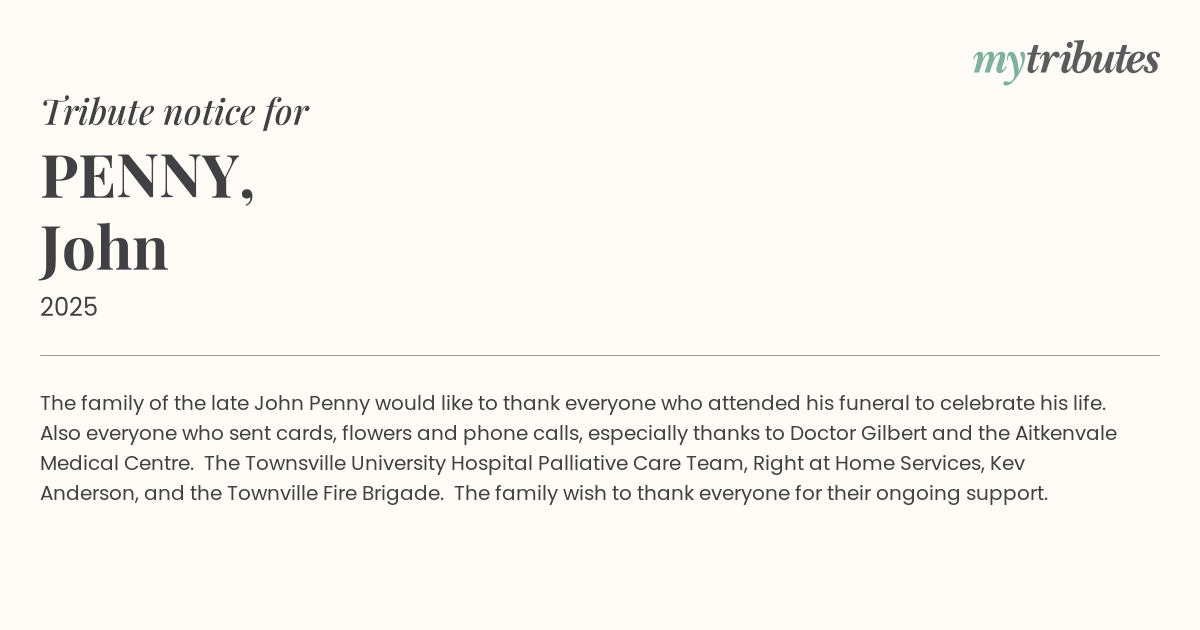Click "Right at Home Services" text

(864, 463)
